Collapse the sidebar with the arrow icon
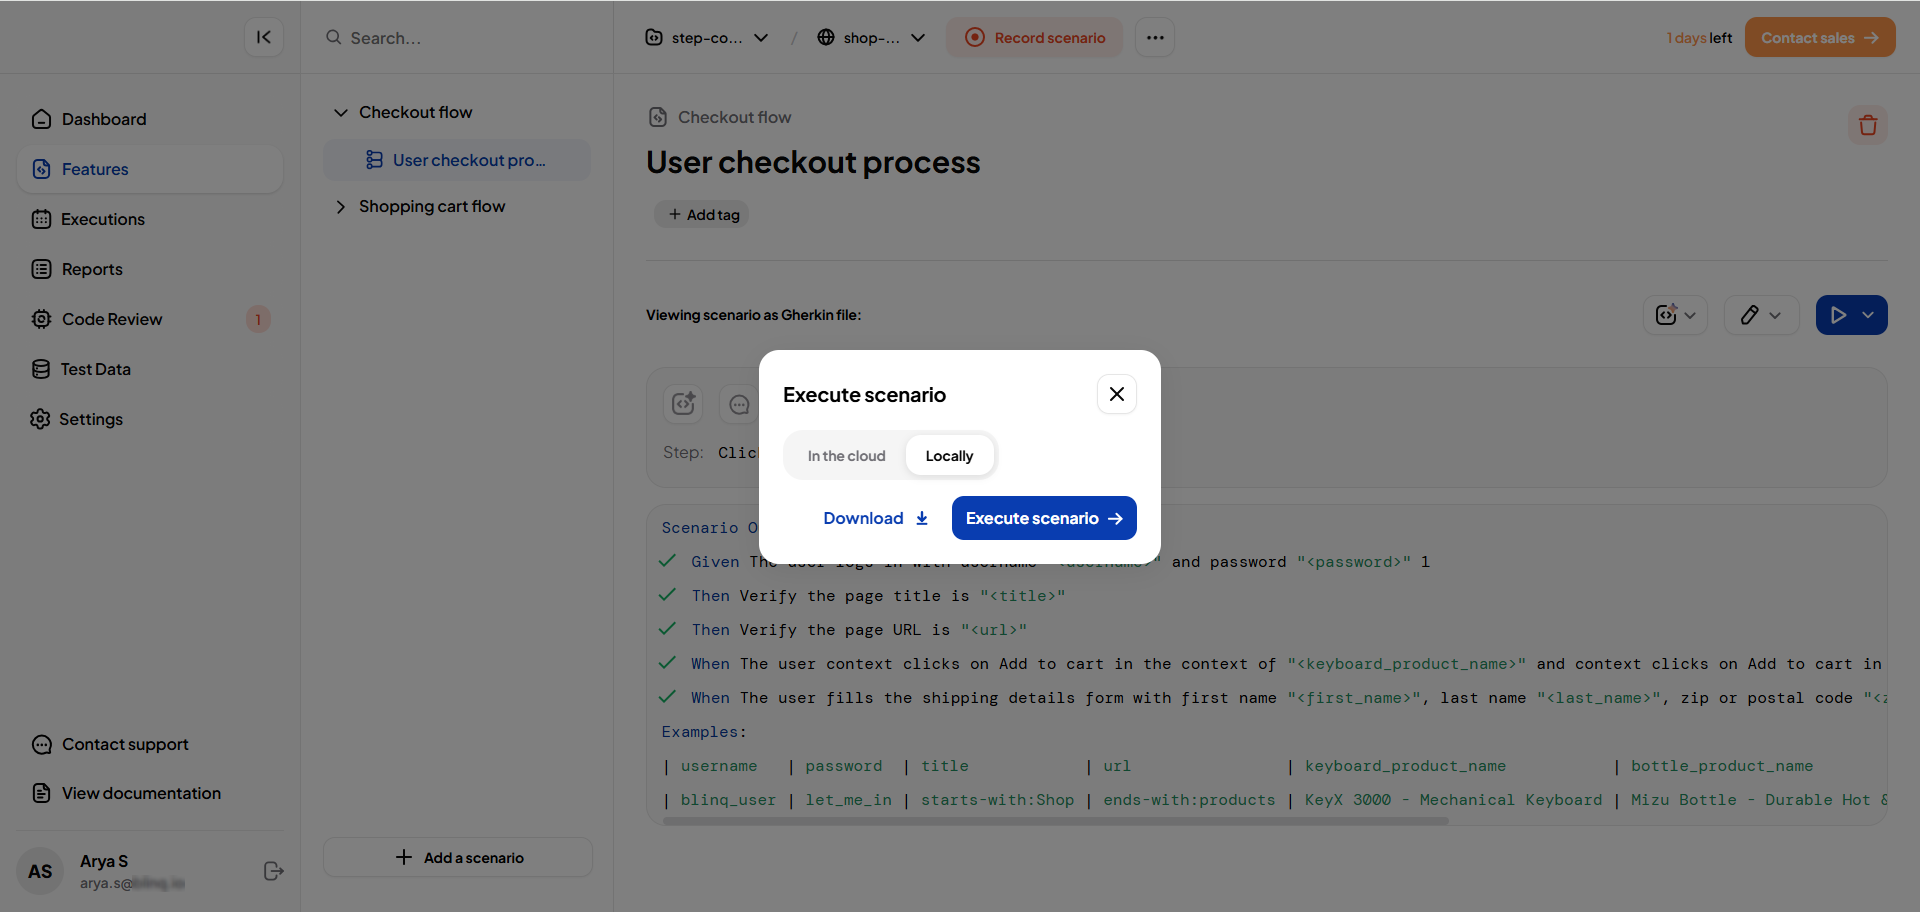 coord(263,37)
